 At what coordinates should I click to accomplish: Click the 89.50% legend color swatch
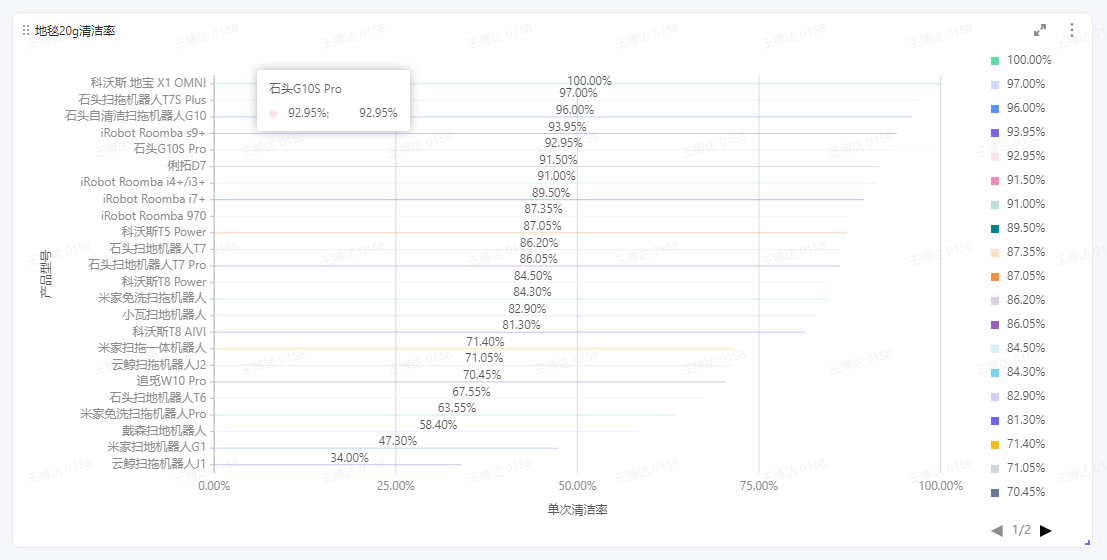coord(995,228)
